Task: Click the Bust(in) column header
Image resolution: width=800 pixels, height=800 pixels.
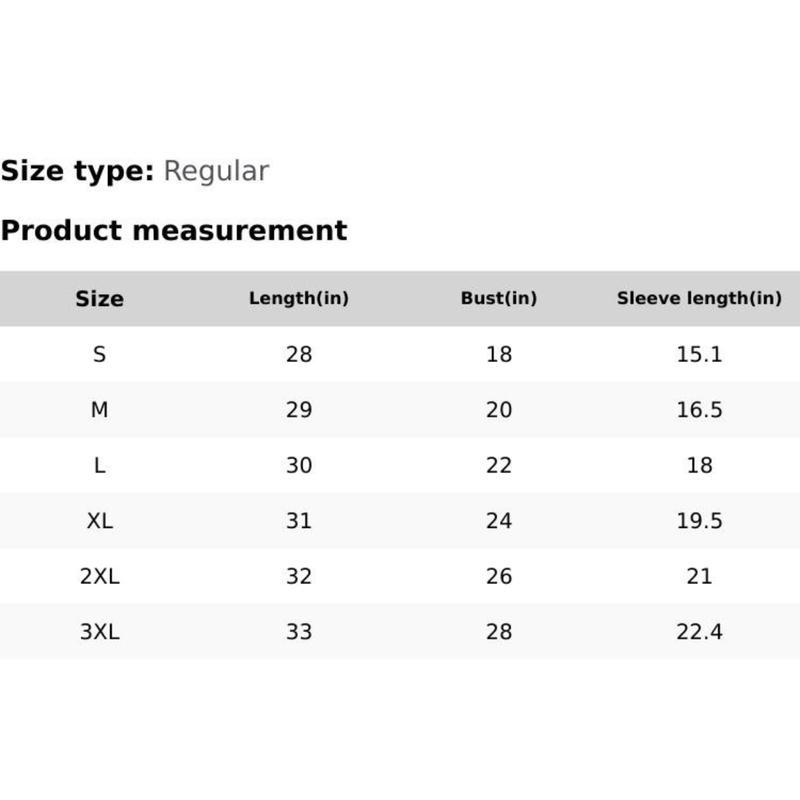Action: pyautogui.click(x=499, y=298)
